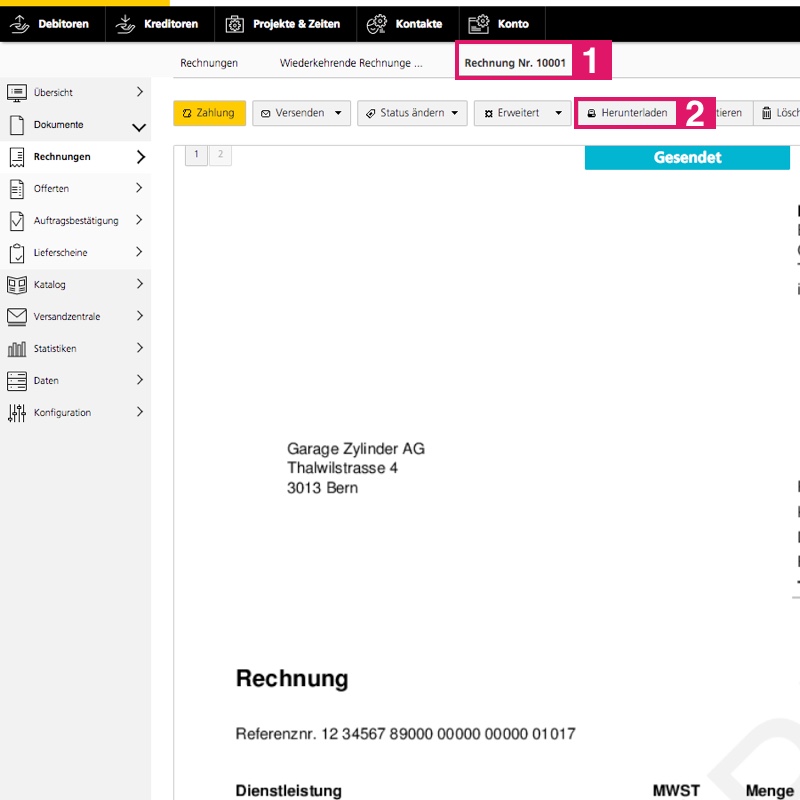Click the Debitoren hand icon
Screen dimensions: 800x800
(20, 24)
